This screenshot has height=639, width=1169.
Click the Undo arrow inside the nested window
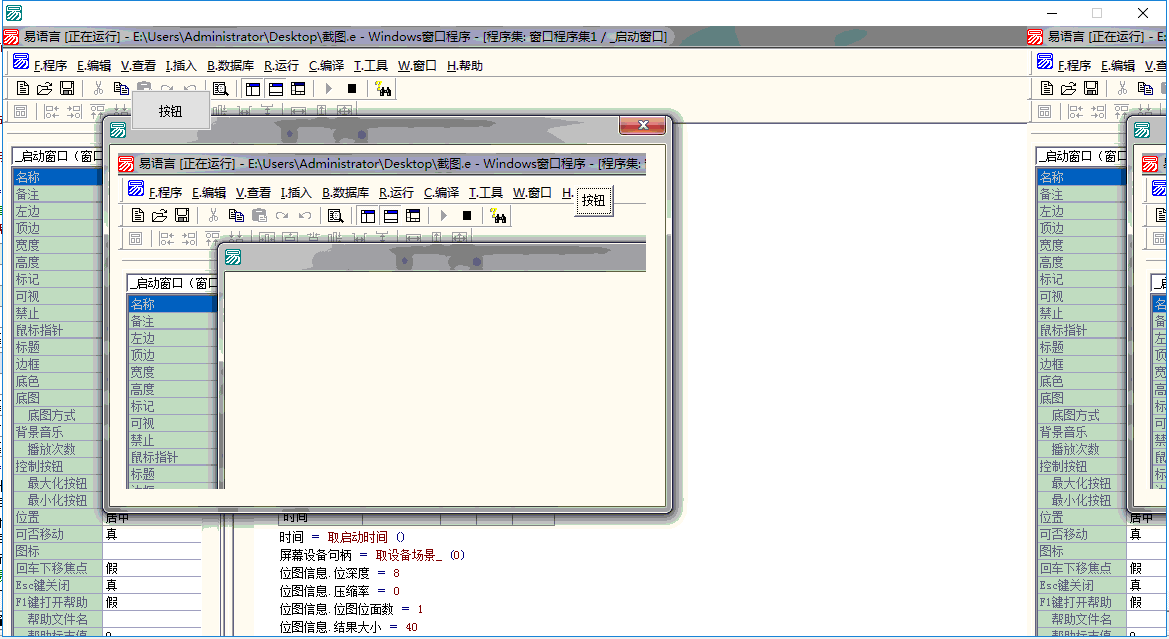[305, 215]
